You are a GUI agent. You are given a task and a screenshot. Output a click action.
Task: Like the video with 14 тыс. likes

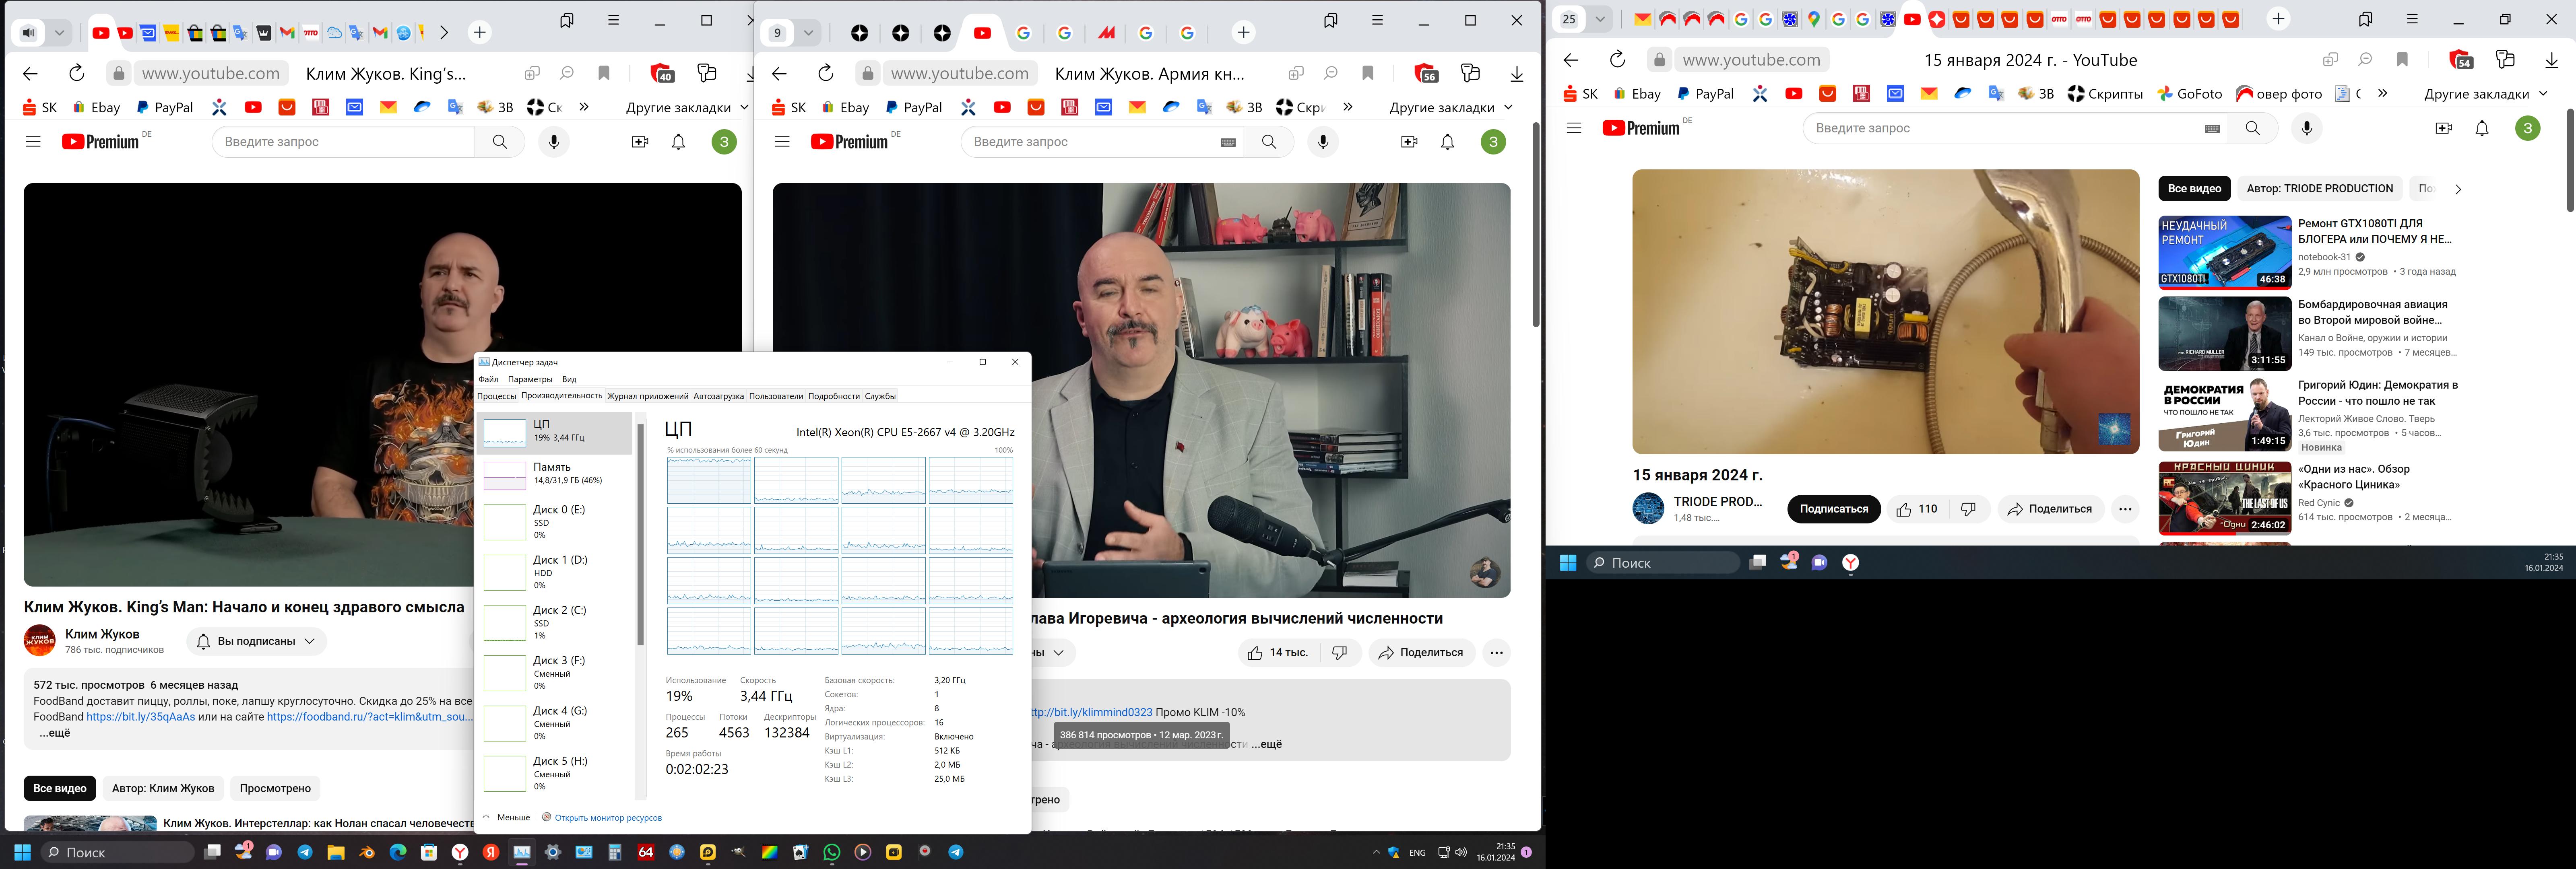point(1277,653)
